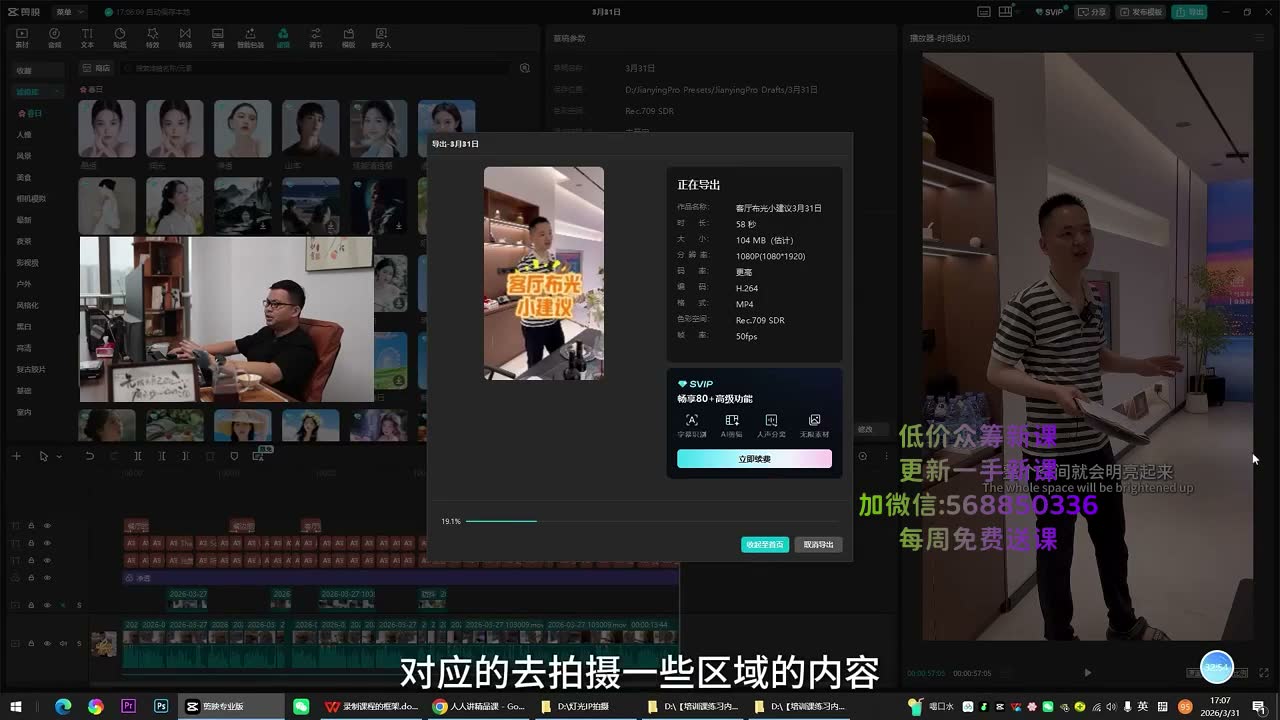
Task: Click the 分享 share button
Action: [x=1093, y=12]
